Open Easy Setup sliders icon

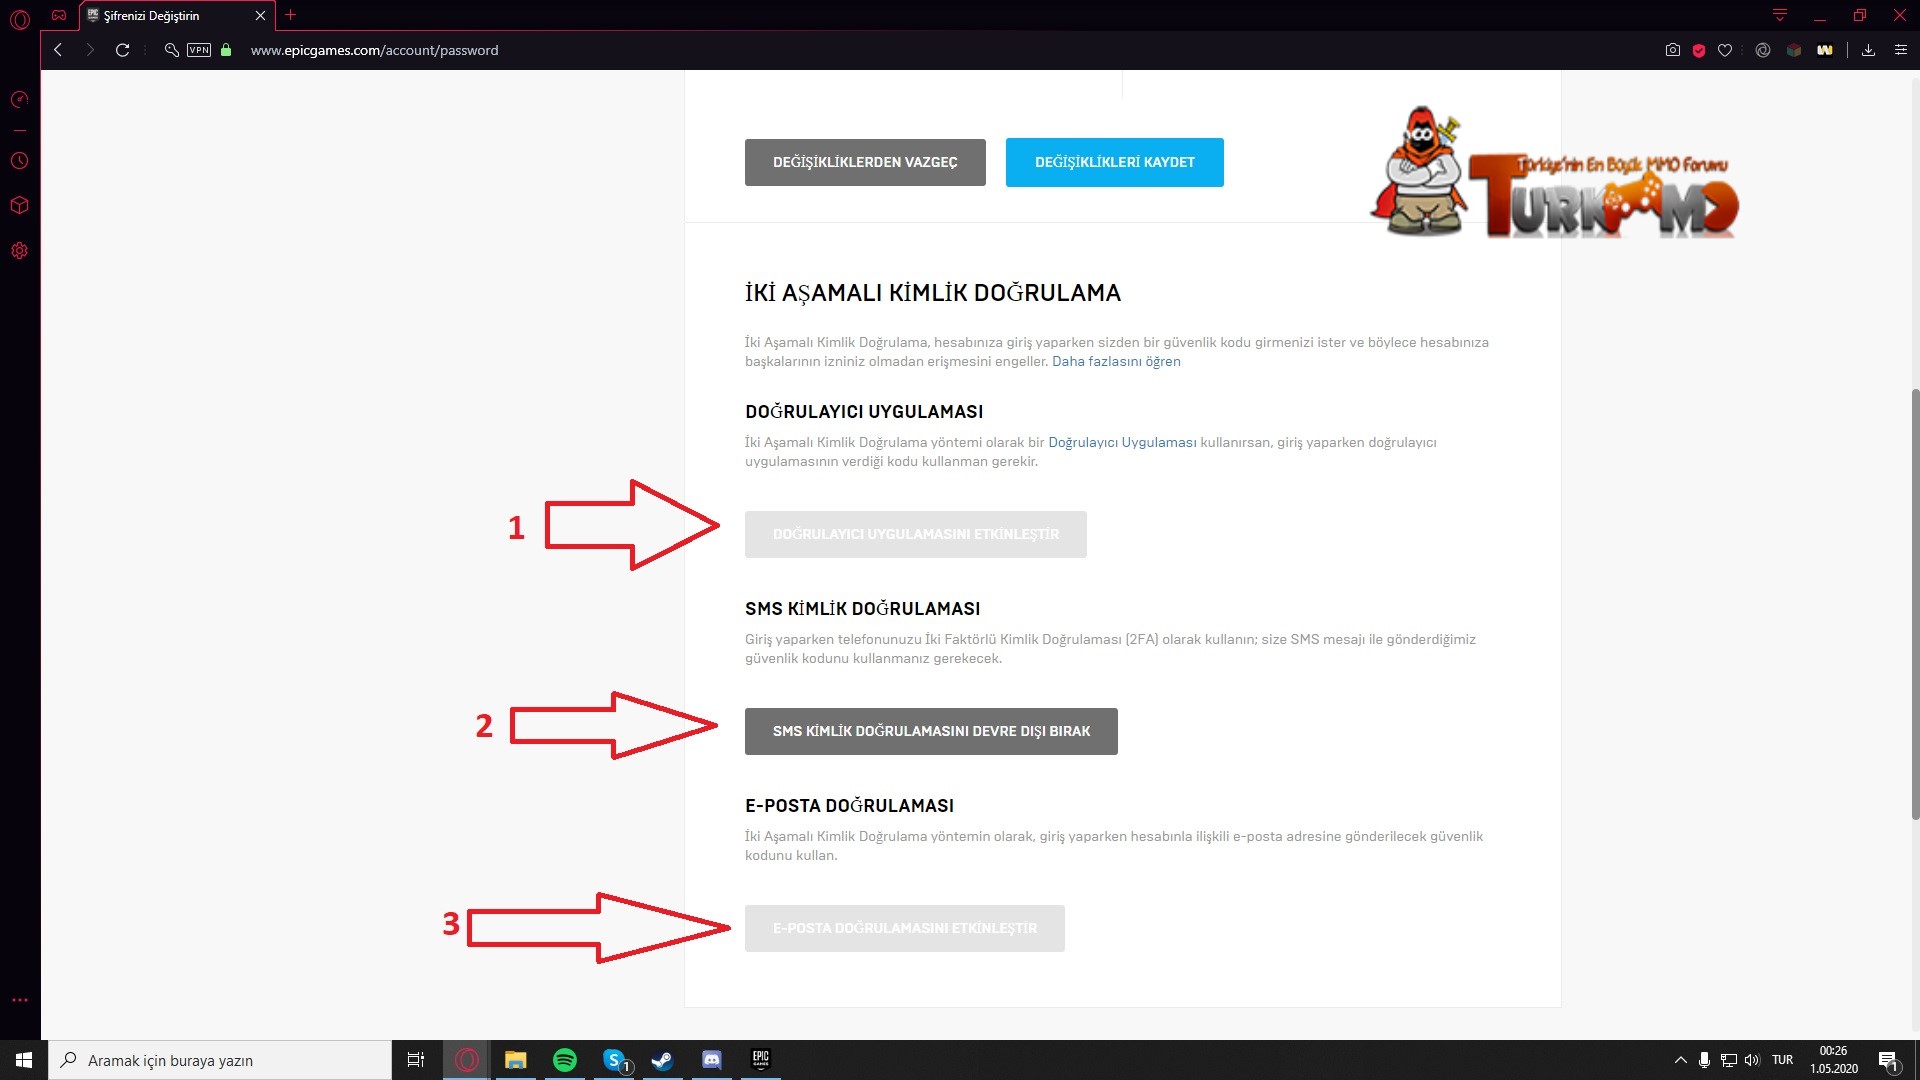pyautogui.click(x=1901, y=50)
